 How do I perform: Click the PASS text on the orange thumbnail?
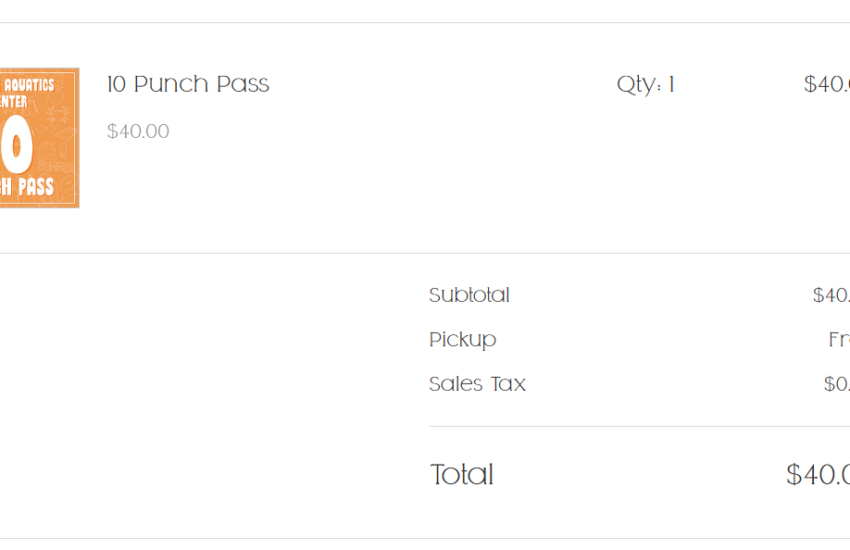(36, 186)
